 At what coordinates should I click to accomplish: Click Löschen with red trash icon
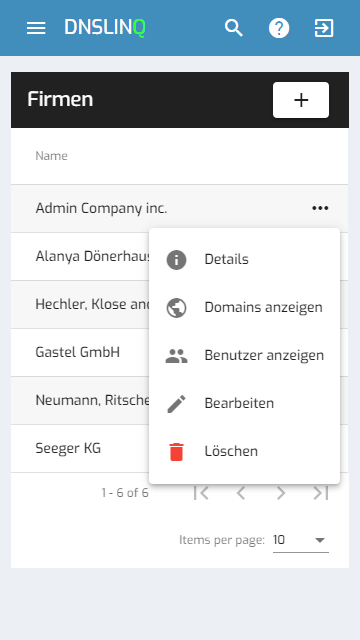(x=244, y=451)
